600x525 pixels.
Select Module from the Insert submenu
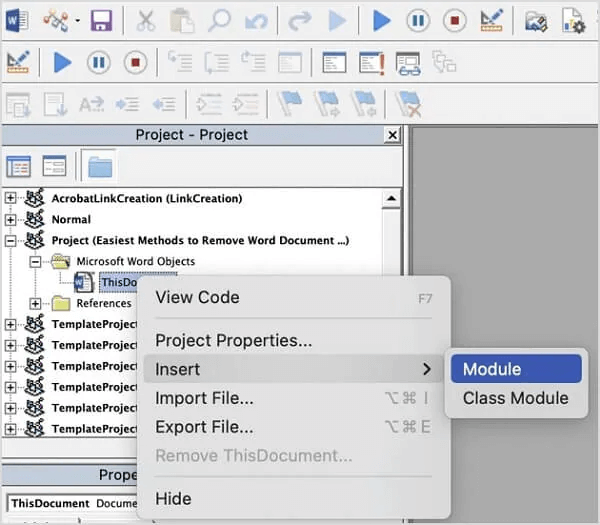pos(515,369)
